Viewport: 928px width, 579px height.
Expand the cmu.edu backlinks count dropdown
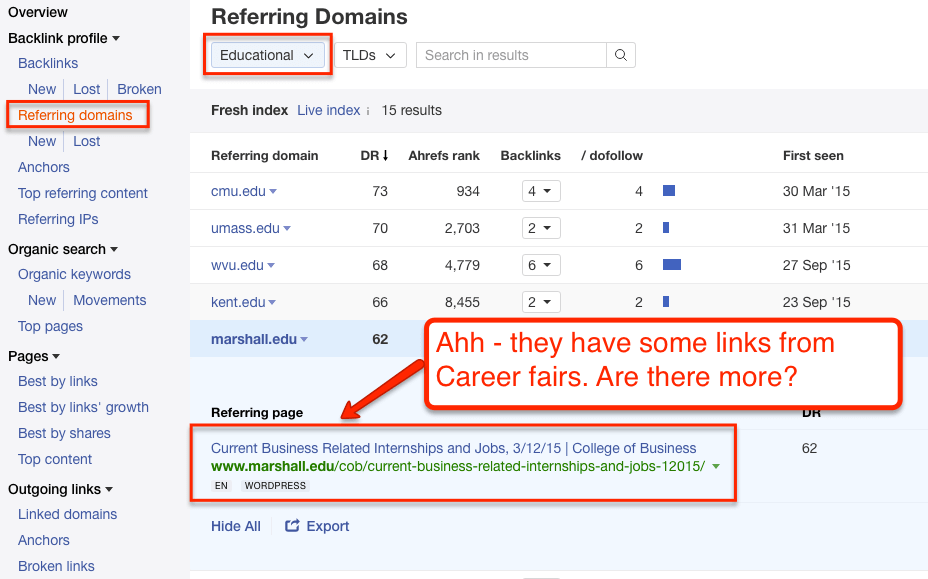[x=541, y=191]
